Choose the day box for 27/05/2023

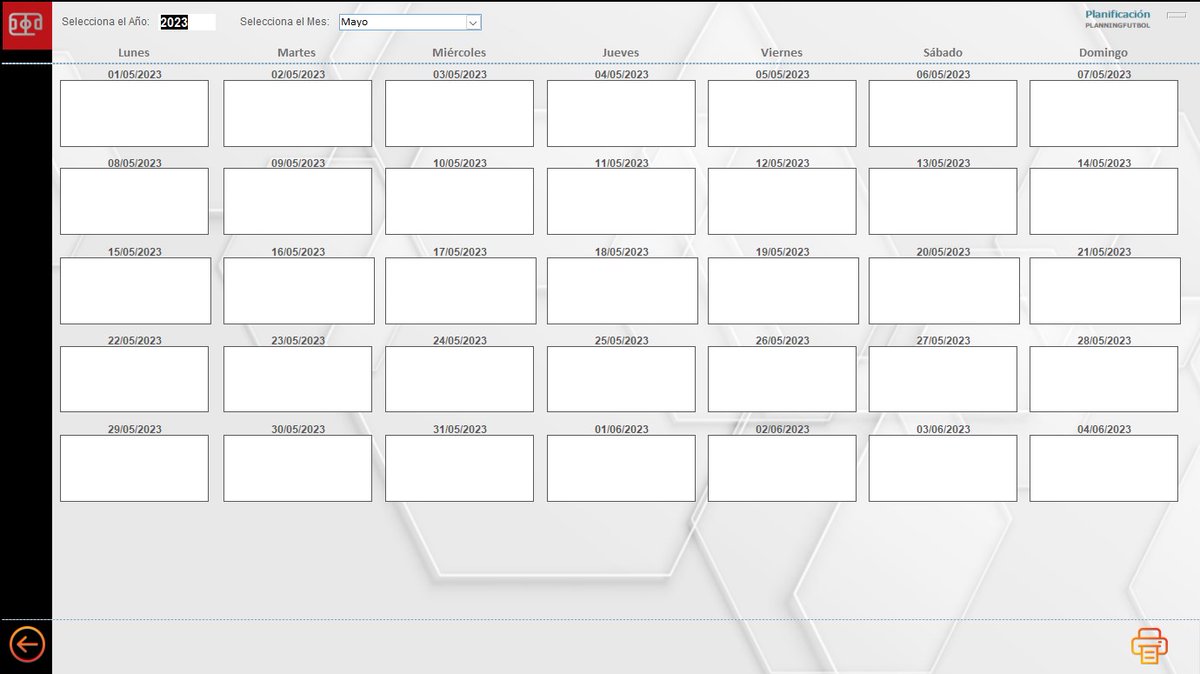[x=943, y=379]
